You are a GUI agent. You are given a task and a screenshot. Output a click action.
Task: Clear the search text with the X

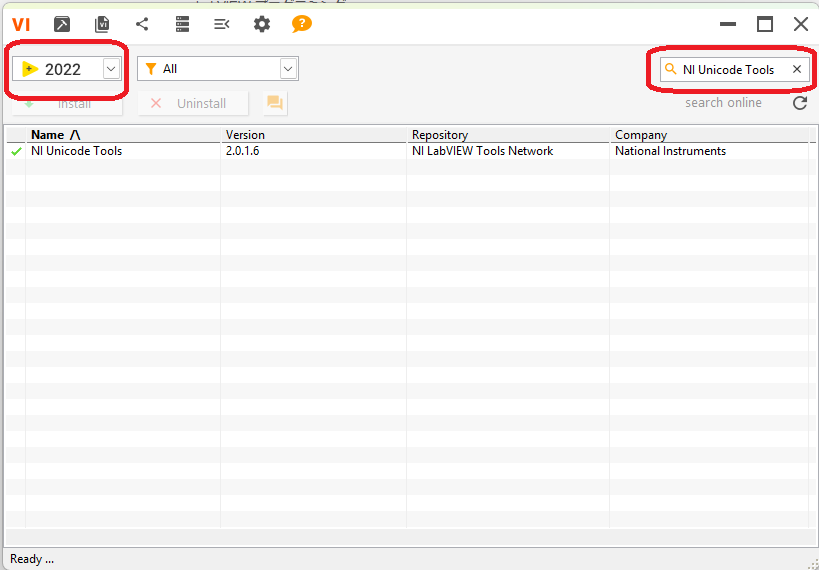pos(797,69)
